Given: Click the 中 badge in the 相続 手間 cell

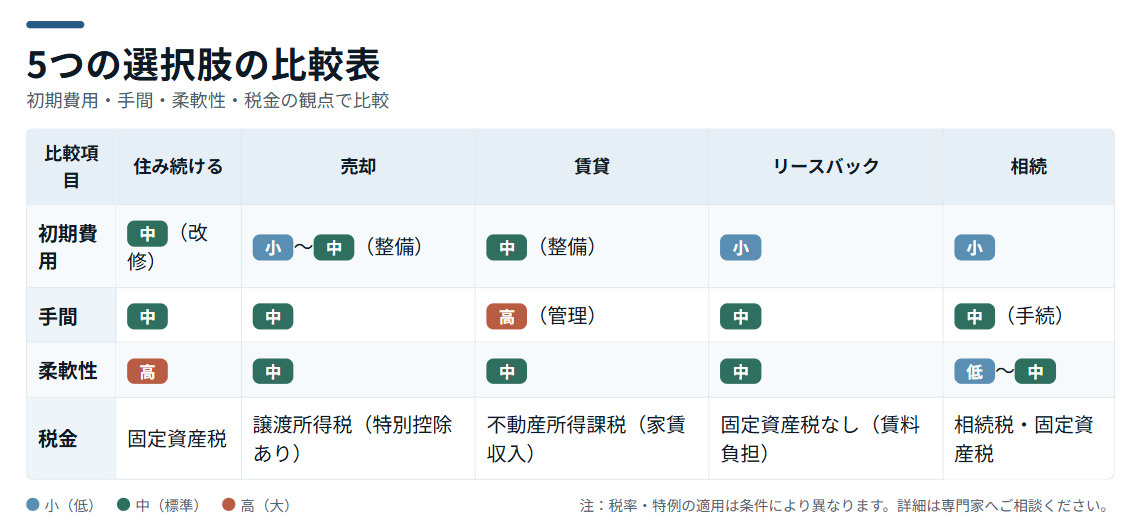Looking at the screenshot, I should (x=974, y=317).
